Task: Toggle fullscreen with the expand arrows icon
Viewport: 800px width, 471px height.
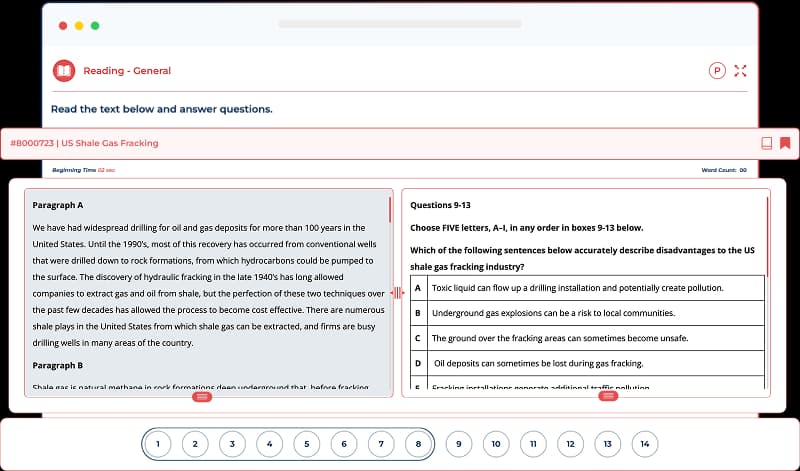Action: click(740, 71)
